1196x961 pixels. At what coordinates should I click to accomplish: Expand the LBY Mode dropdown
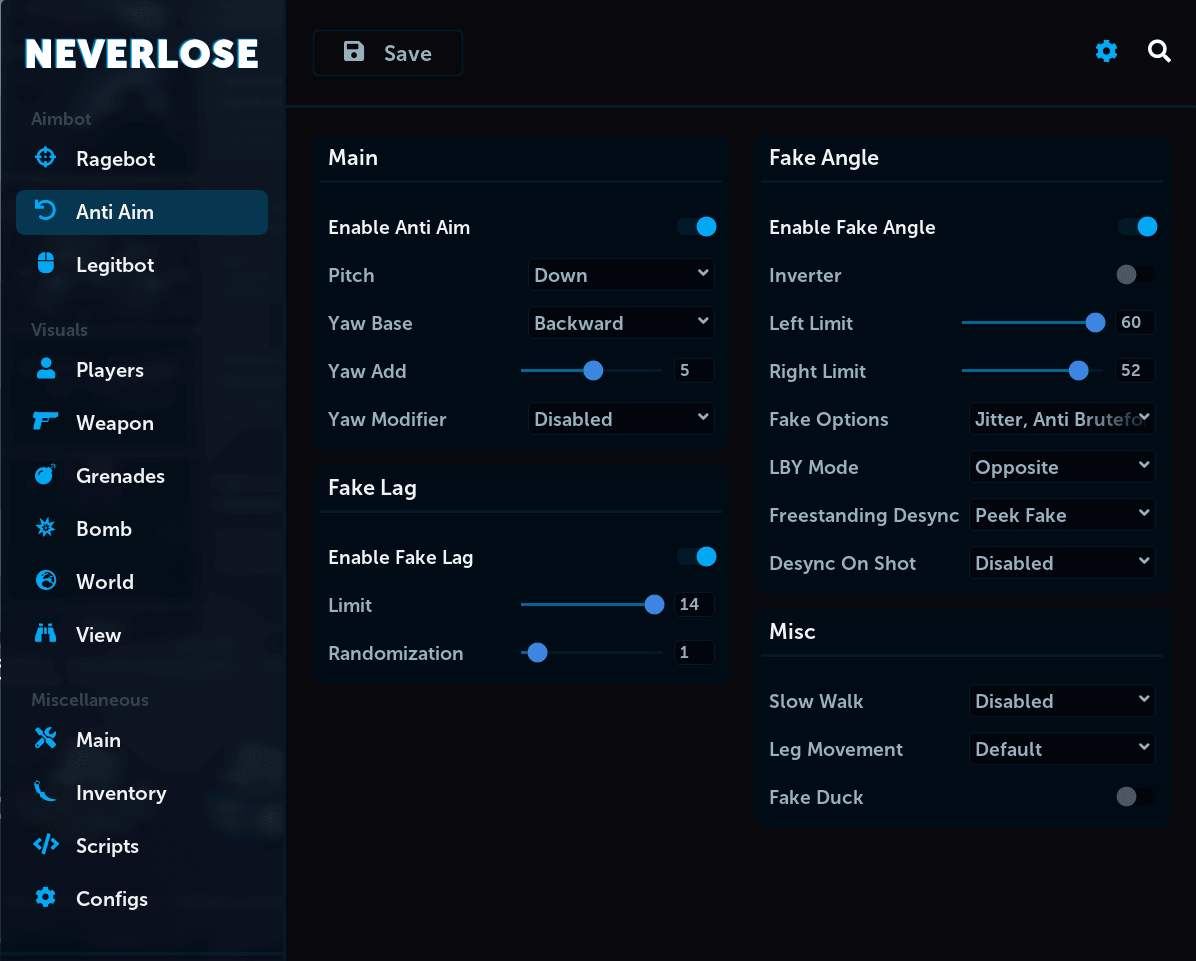tap(1062, 467)
